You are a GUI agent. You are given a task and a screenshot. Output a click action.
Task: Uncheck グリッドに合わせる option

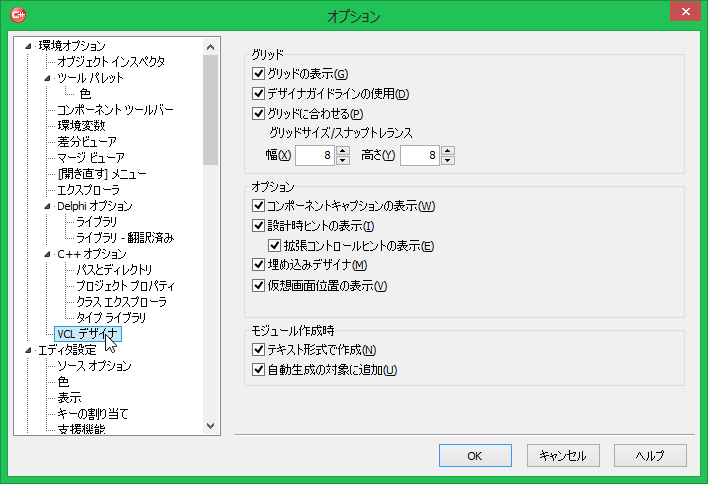pos(259,113)
